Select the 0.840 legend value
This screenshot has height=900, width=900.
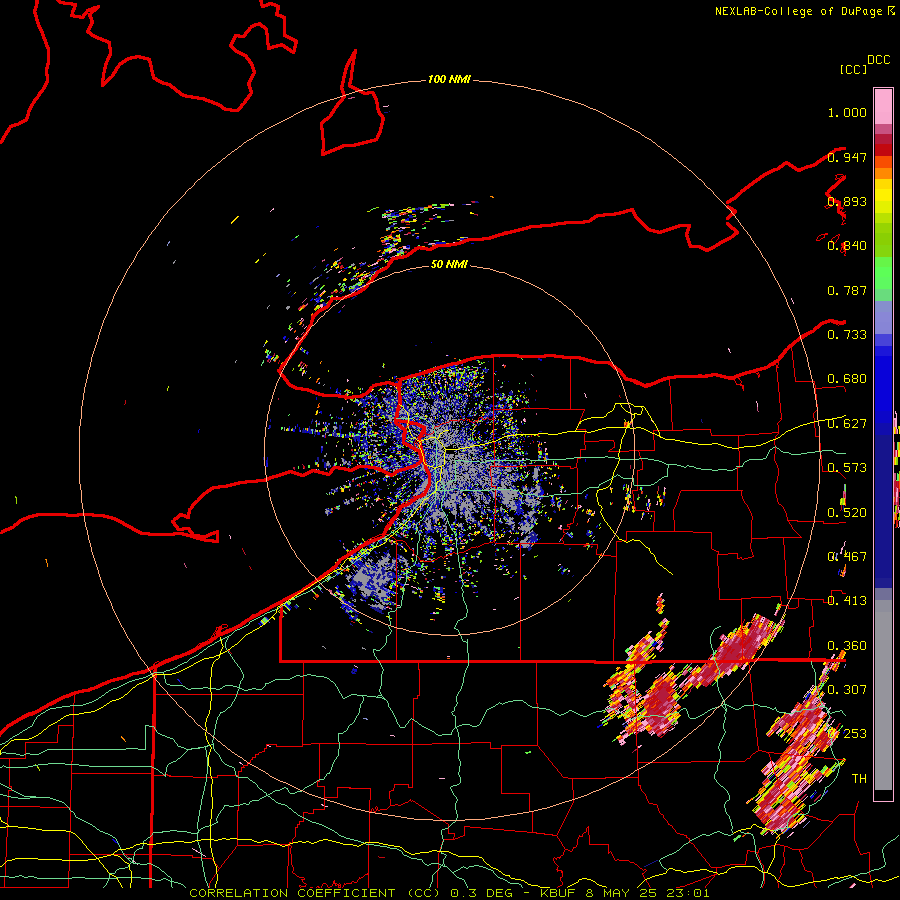(x=847, y=246)
